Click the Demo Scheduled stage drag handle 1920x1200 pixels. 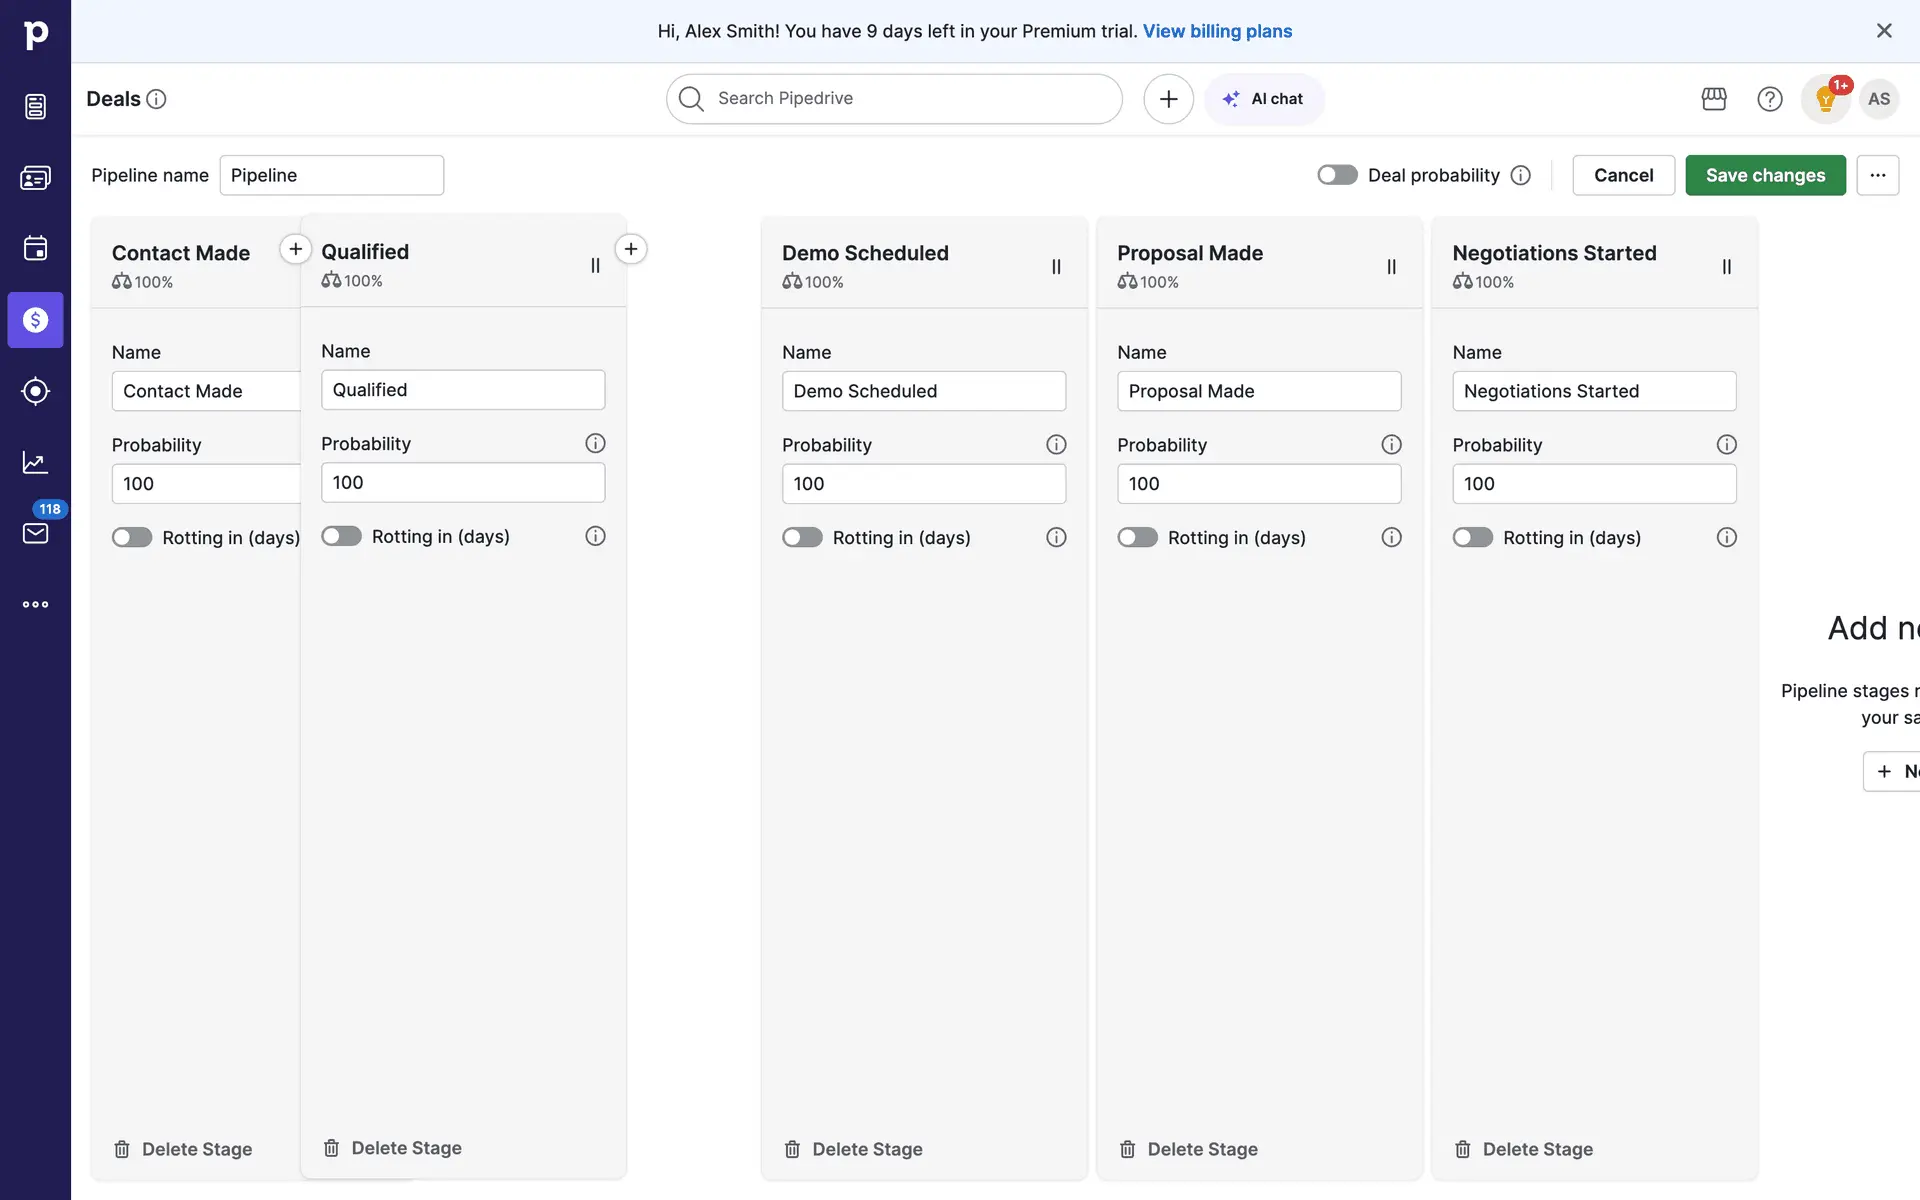point(1056,267)
